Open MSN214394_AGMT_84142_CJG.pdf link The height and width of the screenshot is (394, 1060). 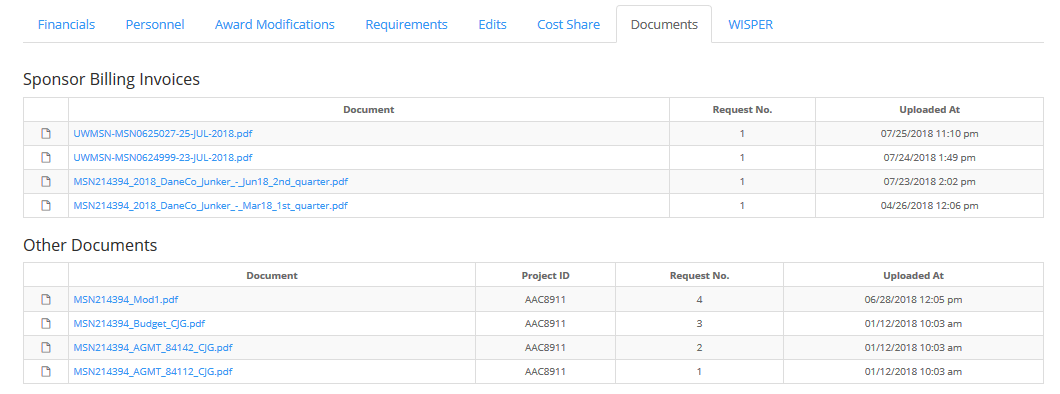point(153,347)
